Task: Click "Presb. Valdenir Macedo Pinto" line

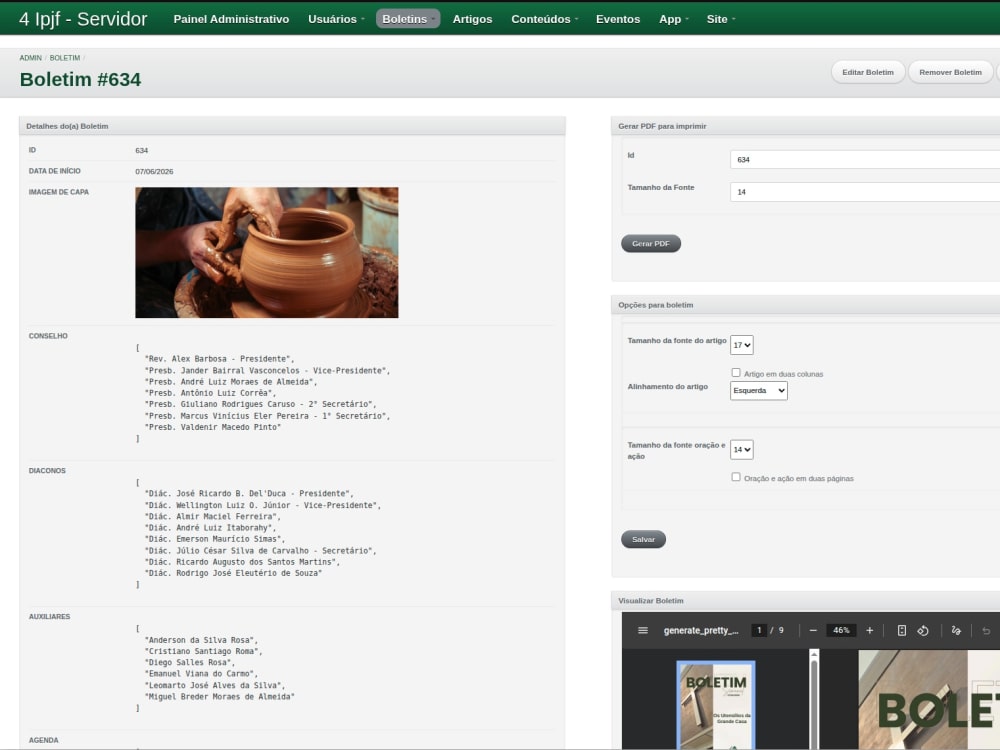Action: point(213,427)
